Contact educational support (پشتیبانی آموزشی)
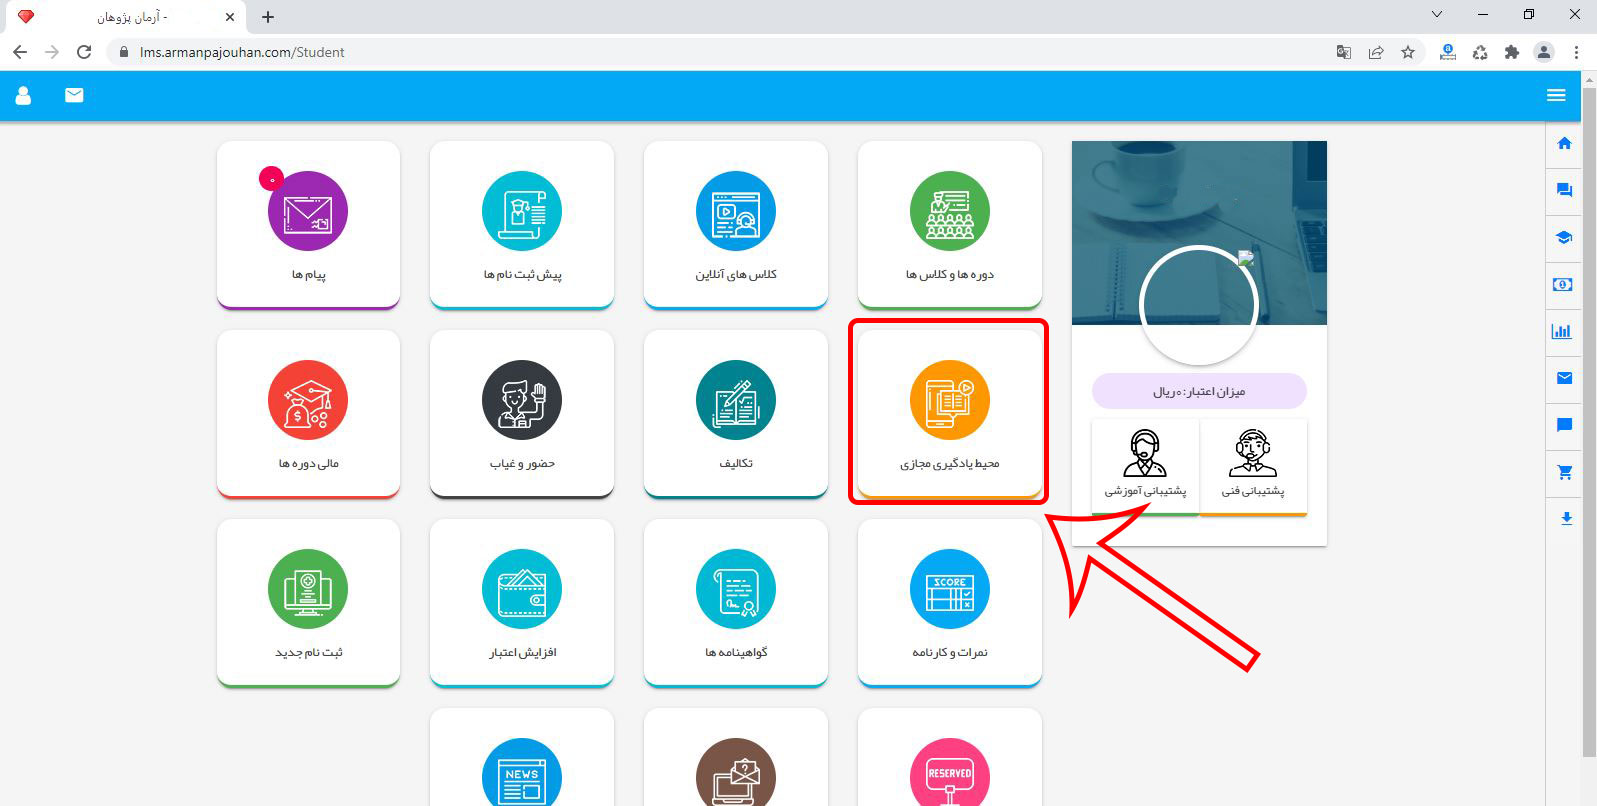The height and width of the screenshot is (806, 1597). click(1145, 466)
